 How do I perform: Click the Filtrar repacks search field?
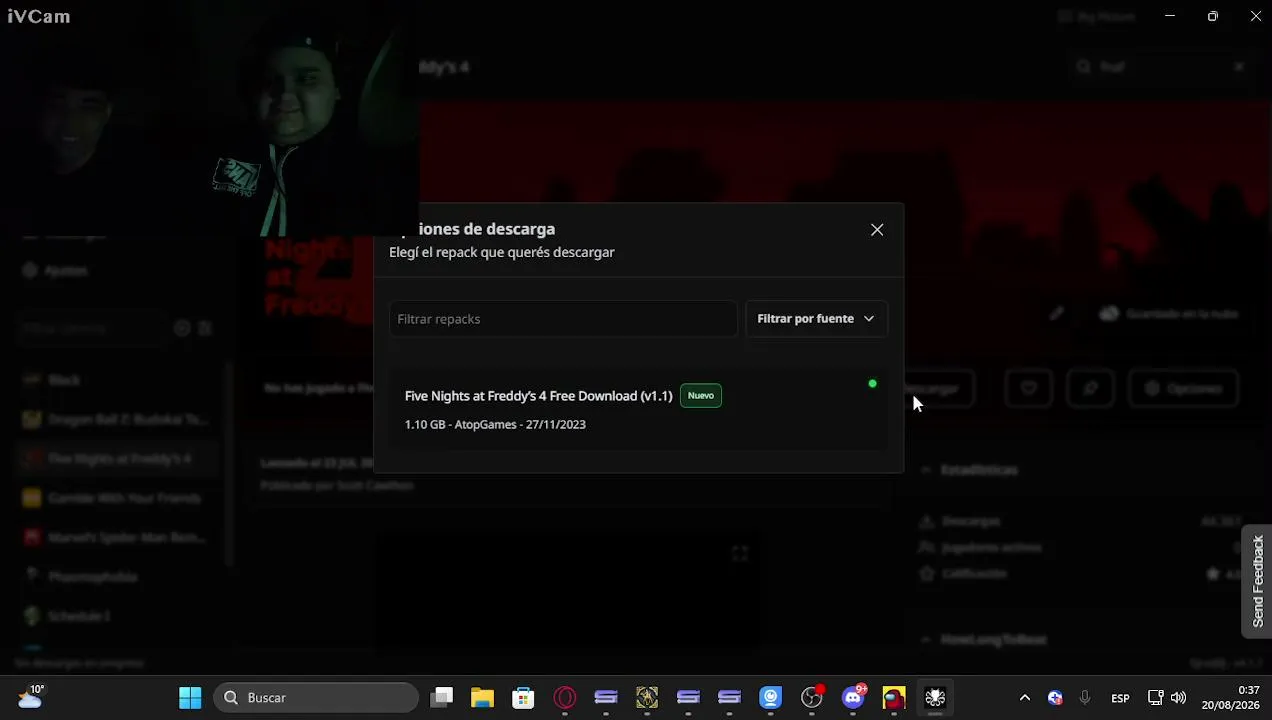pyautogui.click(x=563, y=319)
